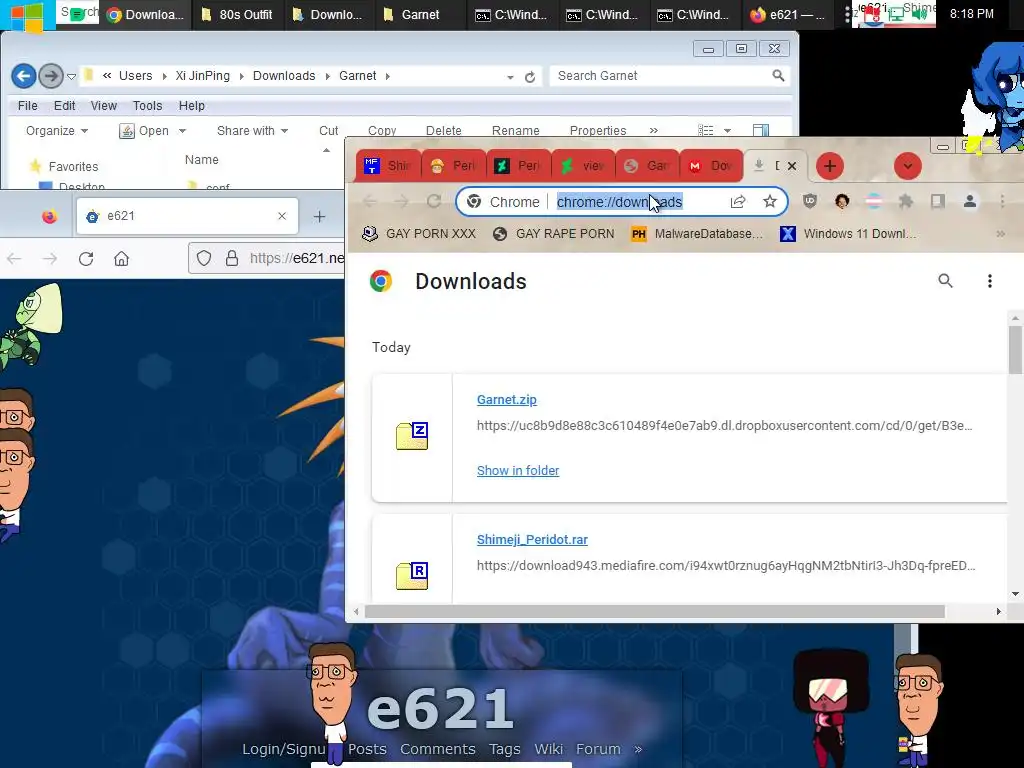Click red plus new tab button in Chrome

(830, 166)
